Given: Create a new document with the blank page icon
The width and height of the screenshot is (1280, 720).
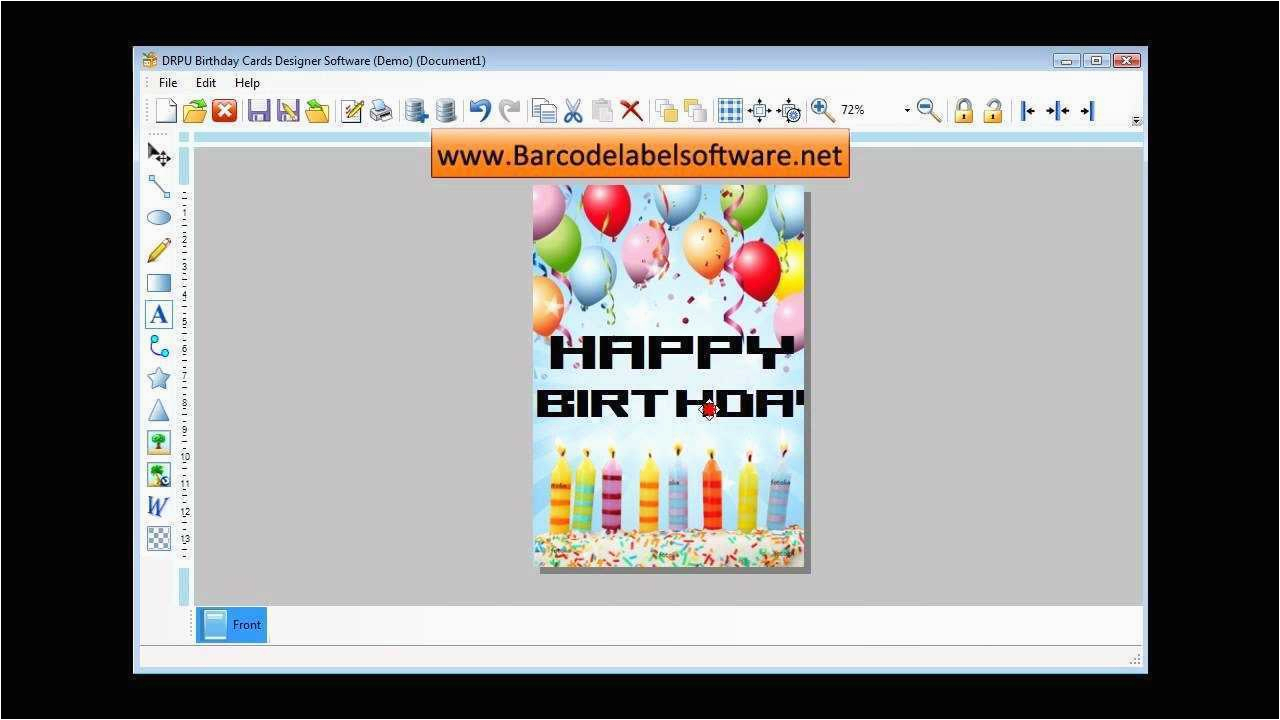Looking at the screenshot, I should click(166, 110).
